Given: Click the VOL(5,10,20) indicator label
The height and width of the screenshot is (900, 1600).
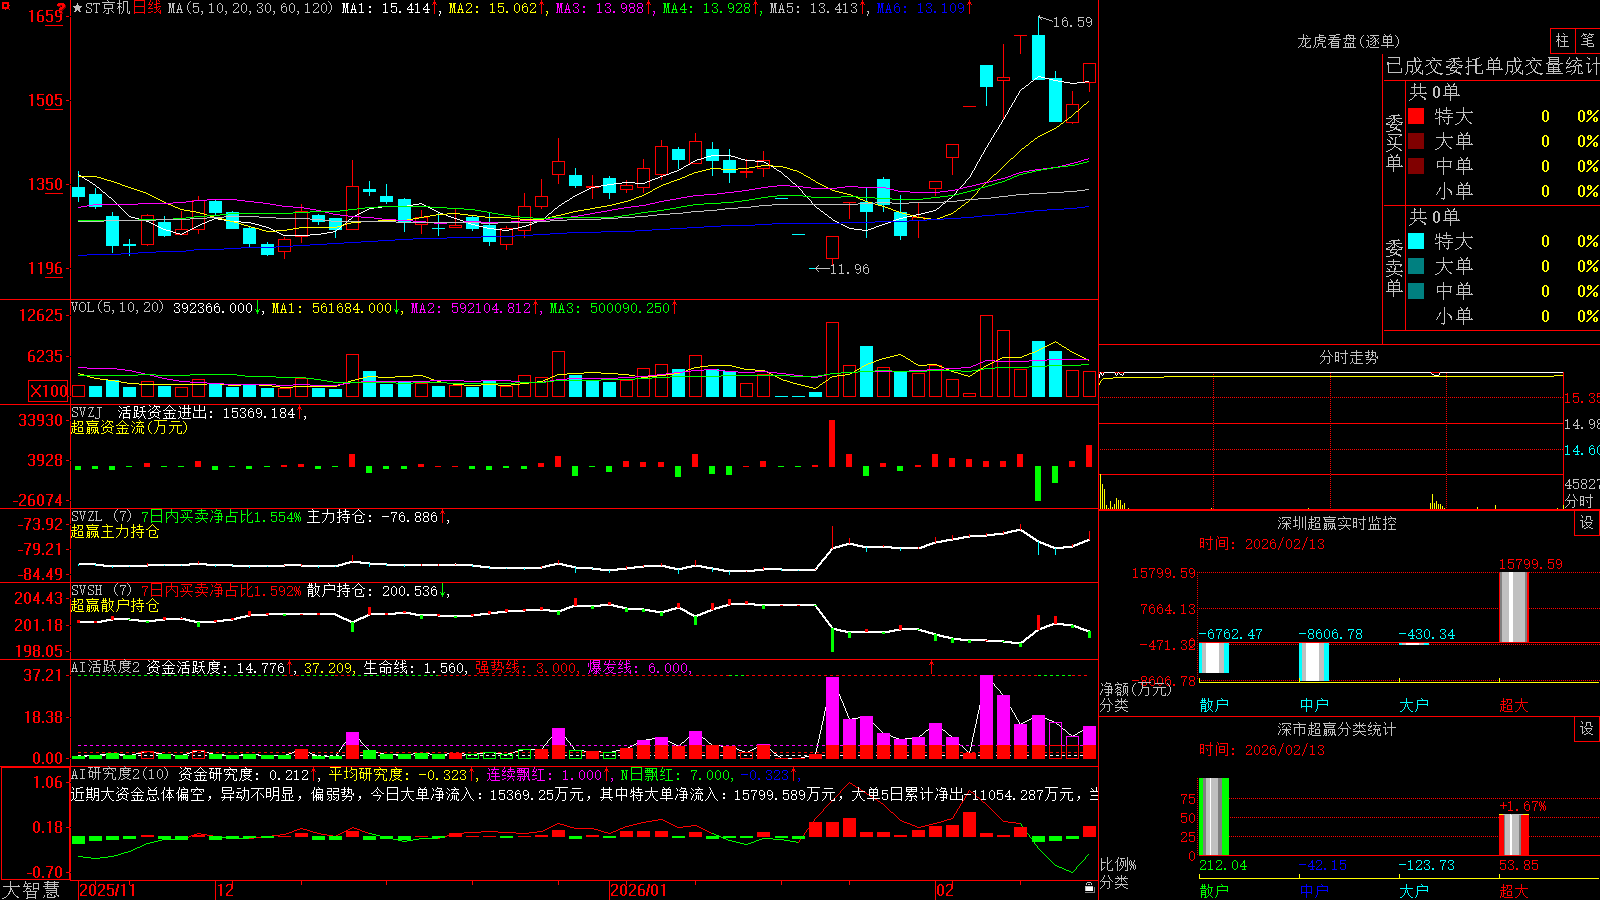Looking at the screenshot, I should tap(117, 308).
